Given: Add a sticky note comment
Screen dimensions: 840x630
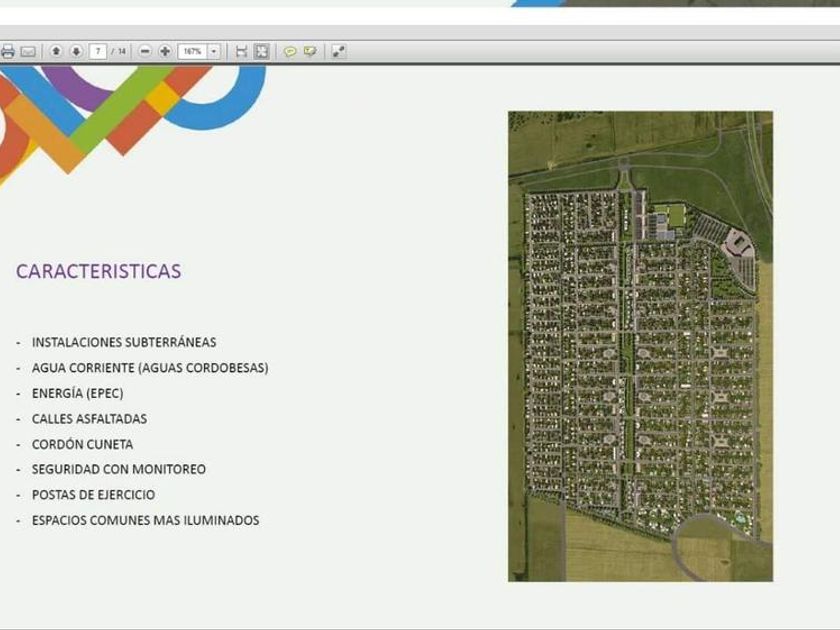Looking at the screenshot, I should [x=290, y=51].
